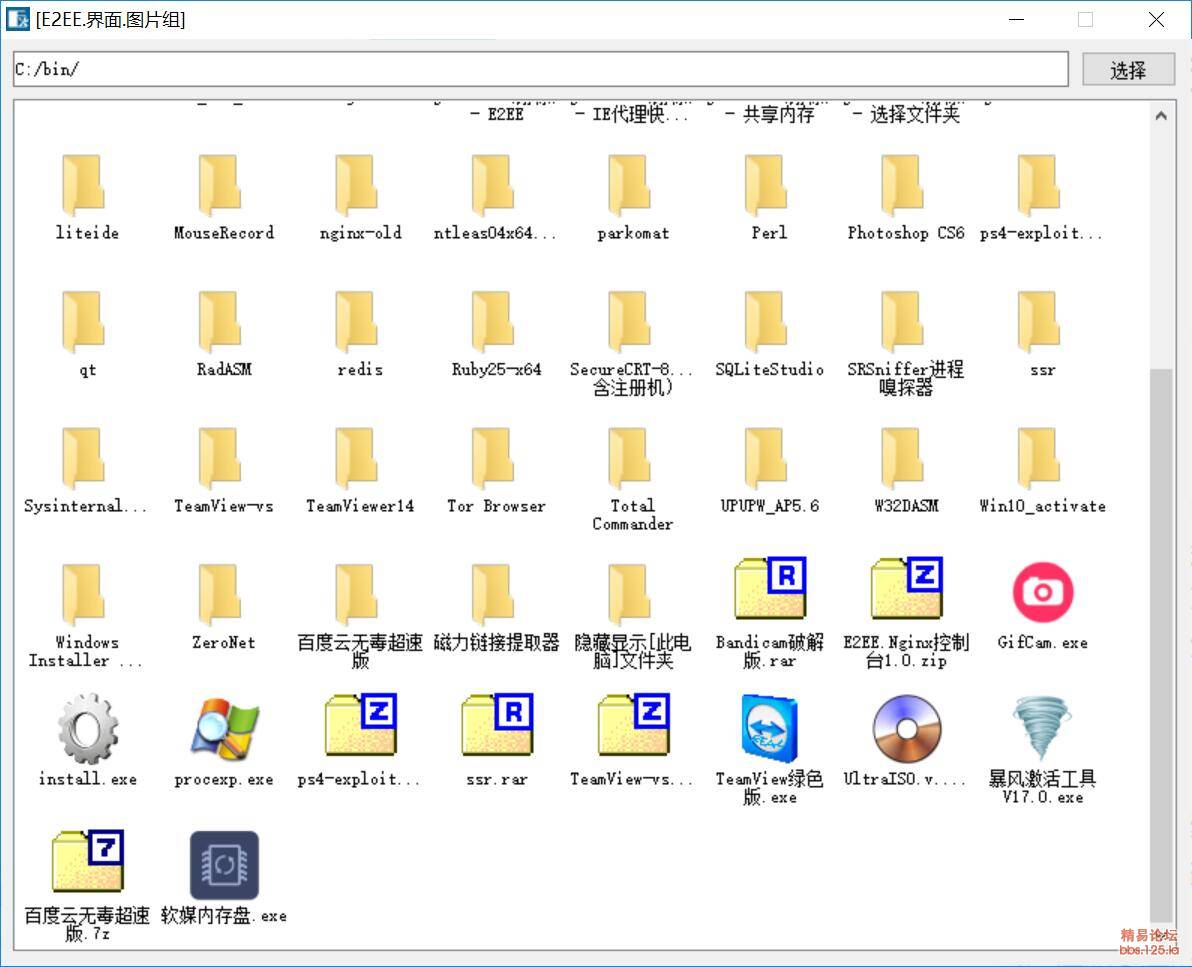Viewport: 1192px width, 967px height.
Task: Click the C:/bin/ path input field
Action: click(541, 69)
